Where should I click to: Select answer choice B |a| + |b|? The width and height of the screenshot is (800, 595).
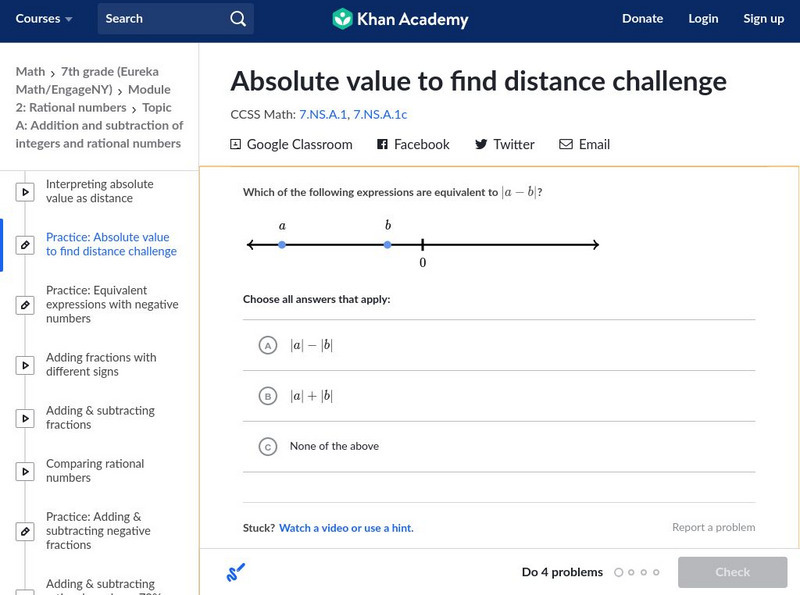tap(267, 396)
